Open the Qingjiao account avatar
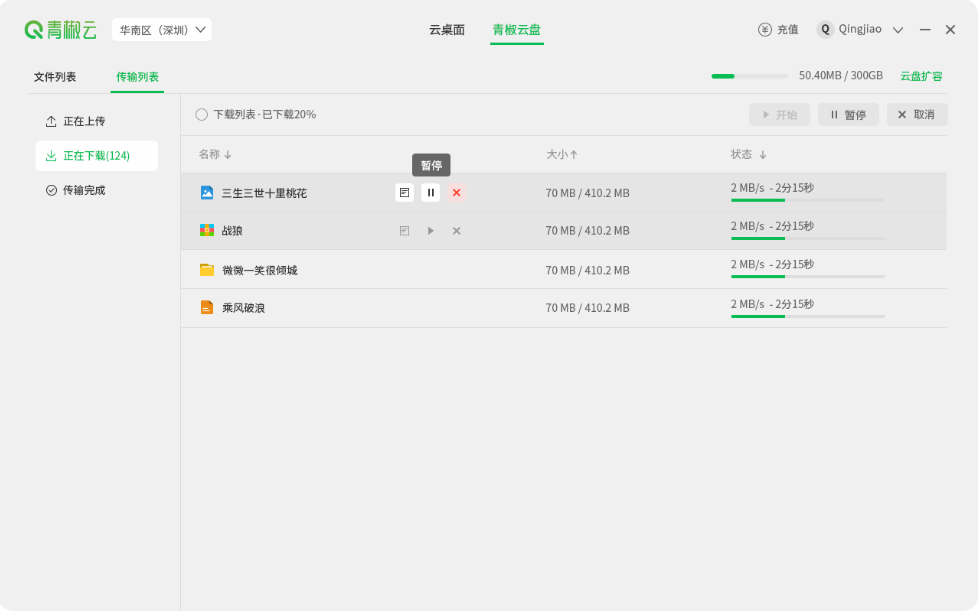The width and height of the screenshot is (979, 613). point(824,29)
